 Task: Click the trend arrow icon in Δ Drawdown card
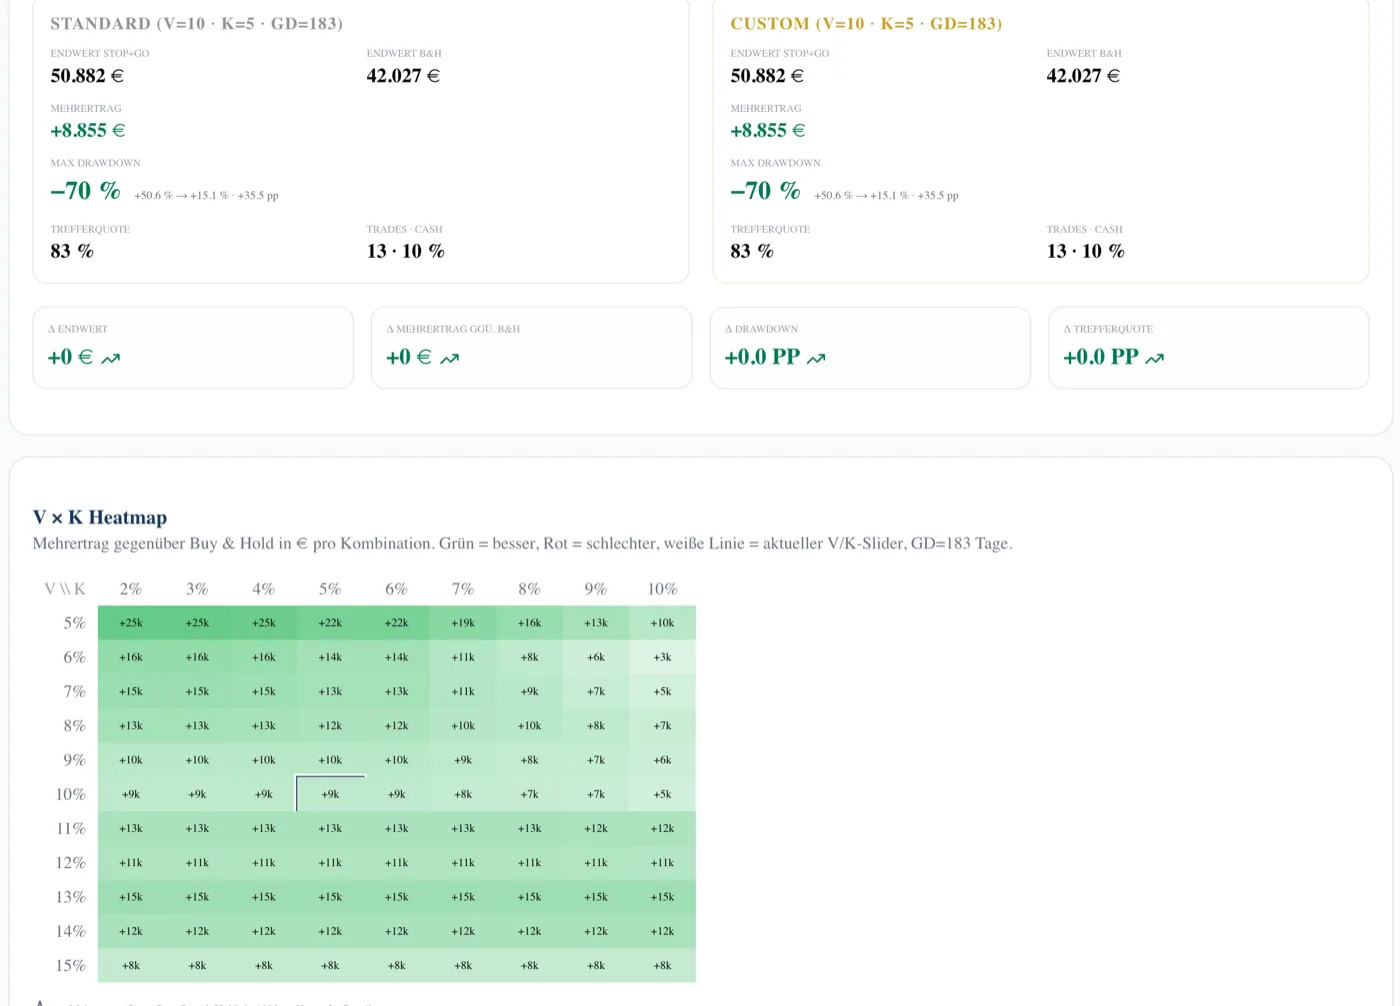(816, 358)
